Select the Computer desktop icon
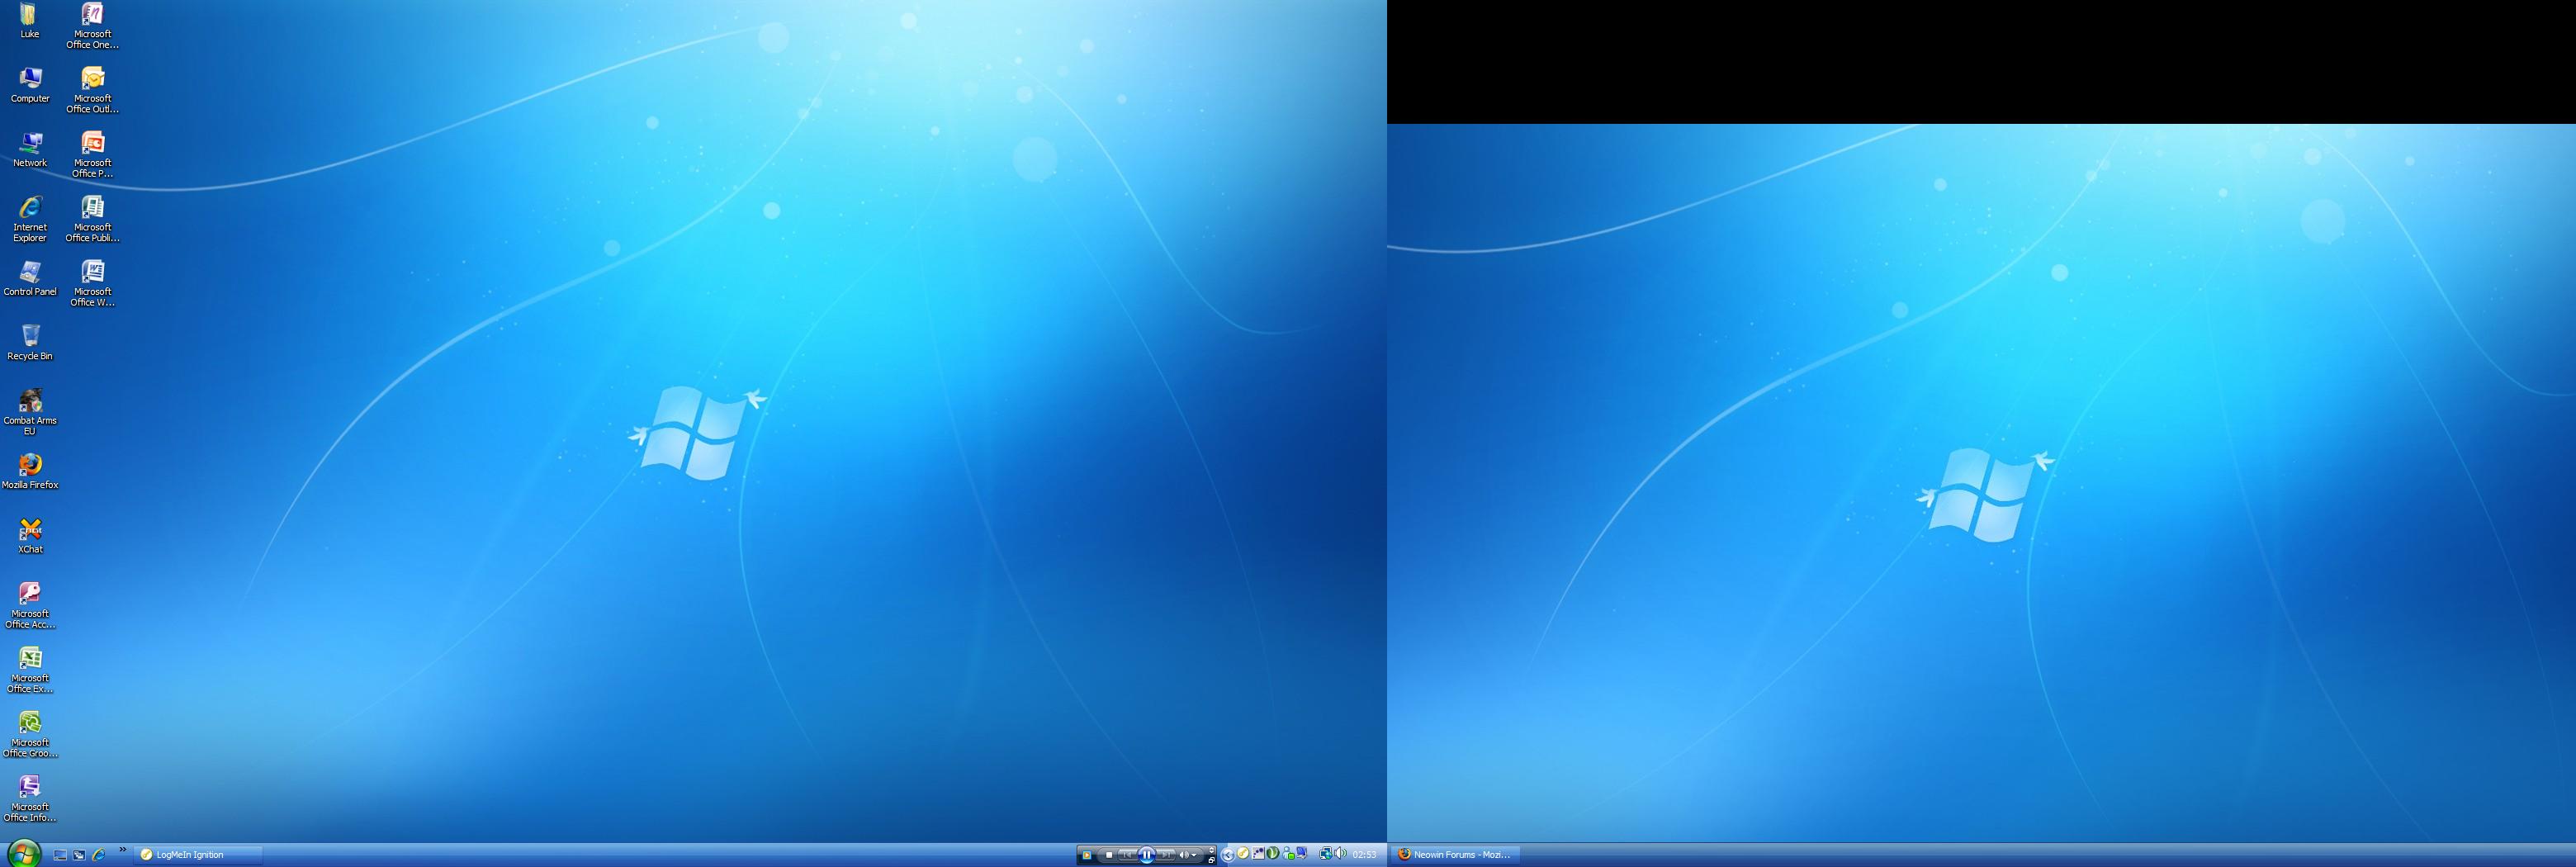This screenshot has height=867, width=2576. click(x=30, y=85)
